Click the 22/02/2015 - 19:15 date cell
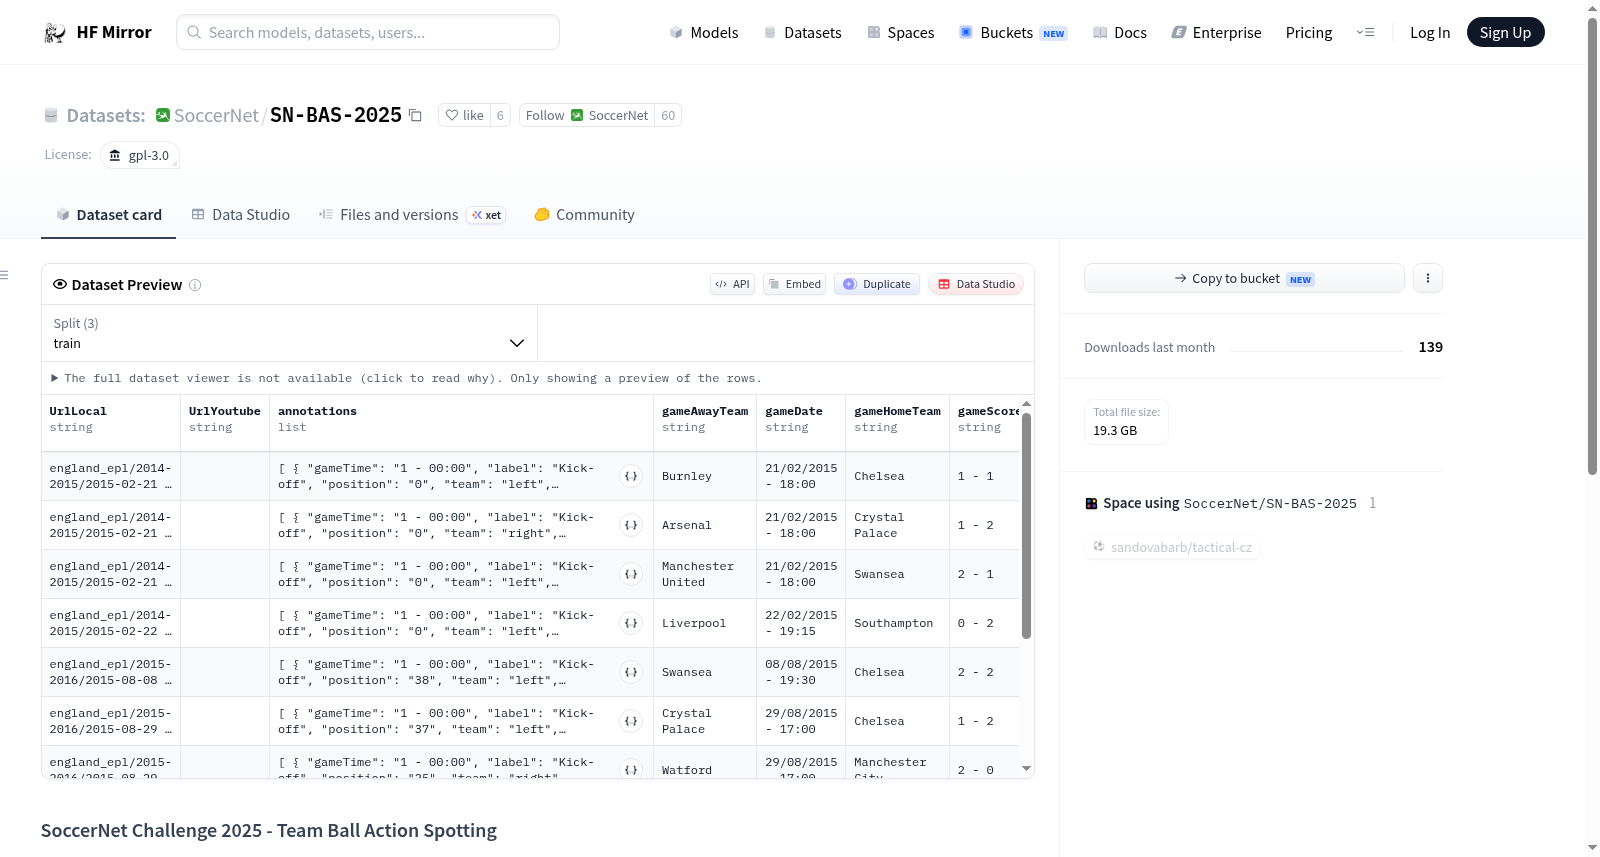This screenshot has width=1600, height=857. [x=801, y=623]
